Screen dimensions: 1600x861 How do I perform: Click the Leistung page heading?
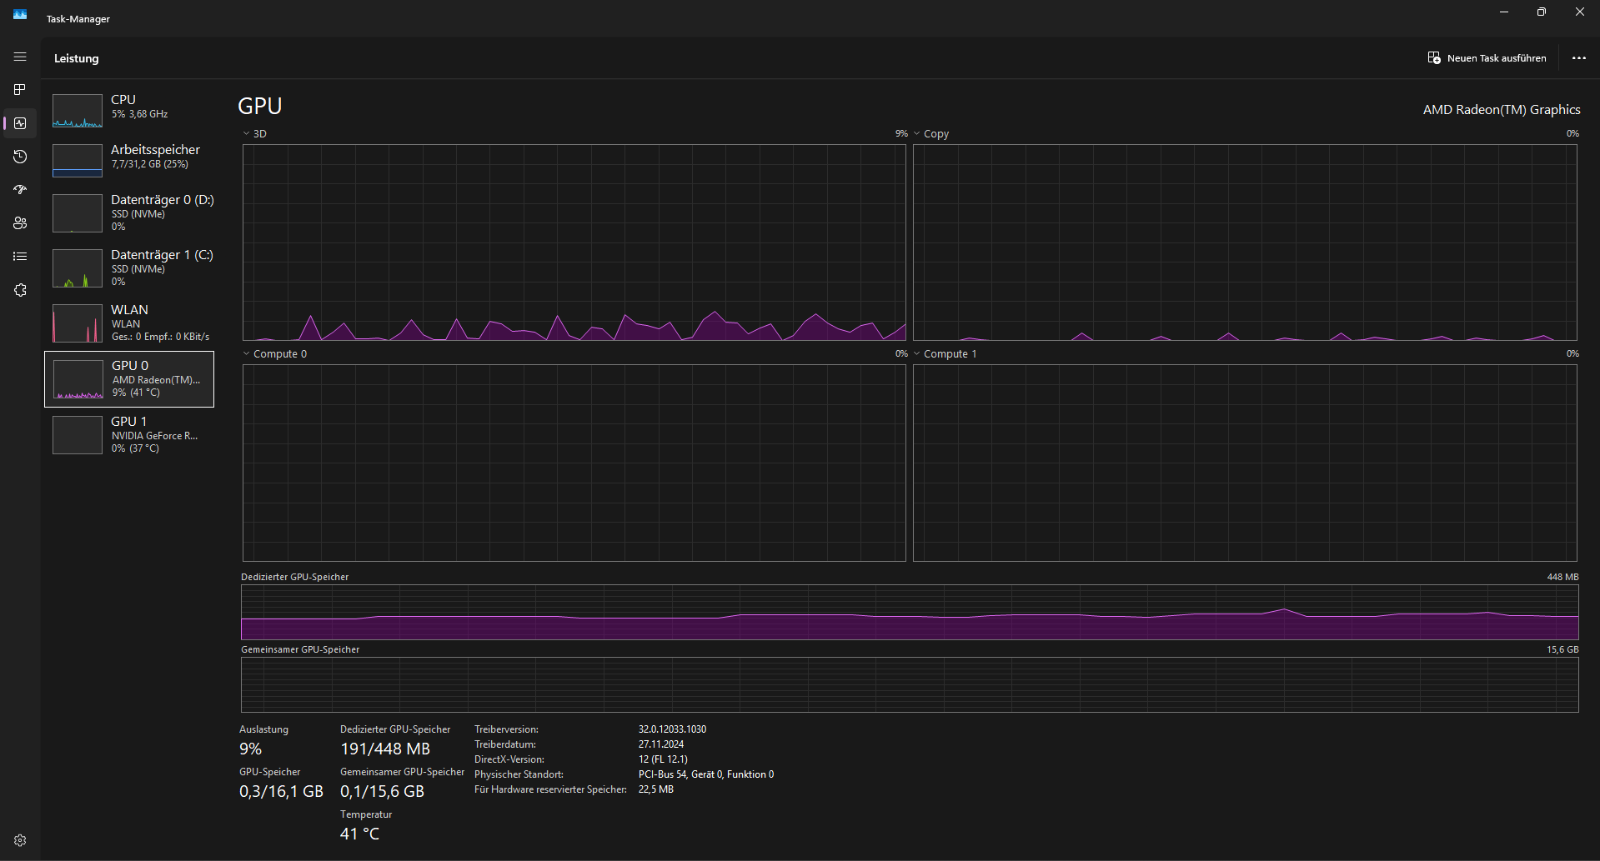(x=76, y=58)
